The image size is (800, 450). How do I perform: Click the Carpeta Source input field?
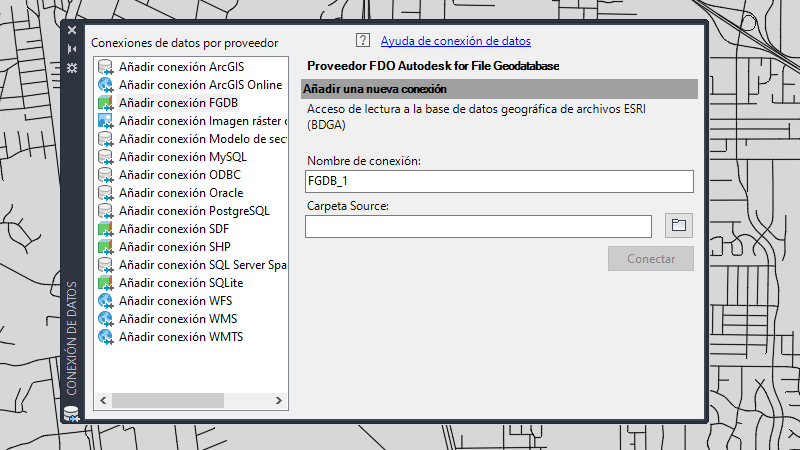point(478,226)
